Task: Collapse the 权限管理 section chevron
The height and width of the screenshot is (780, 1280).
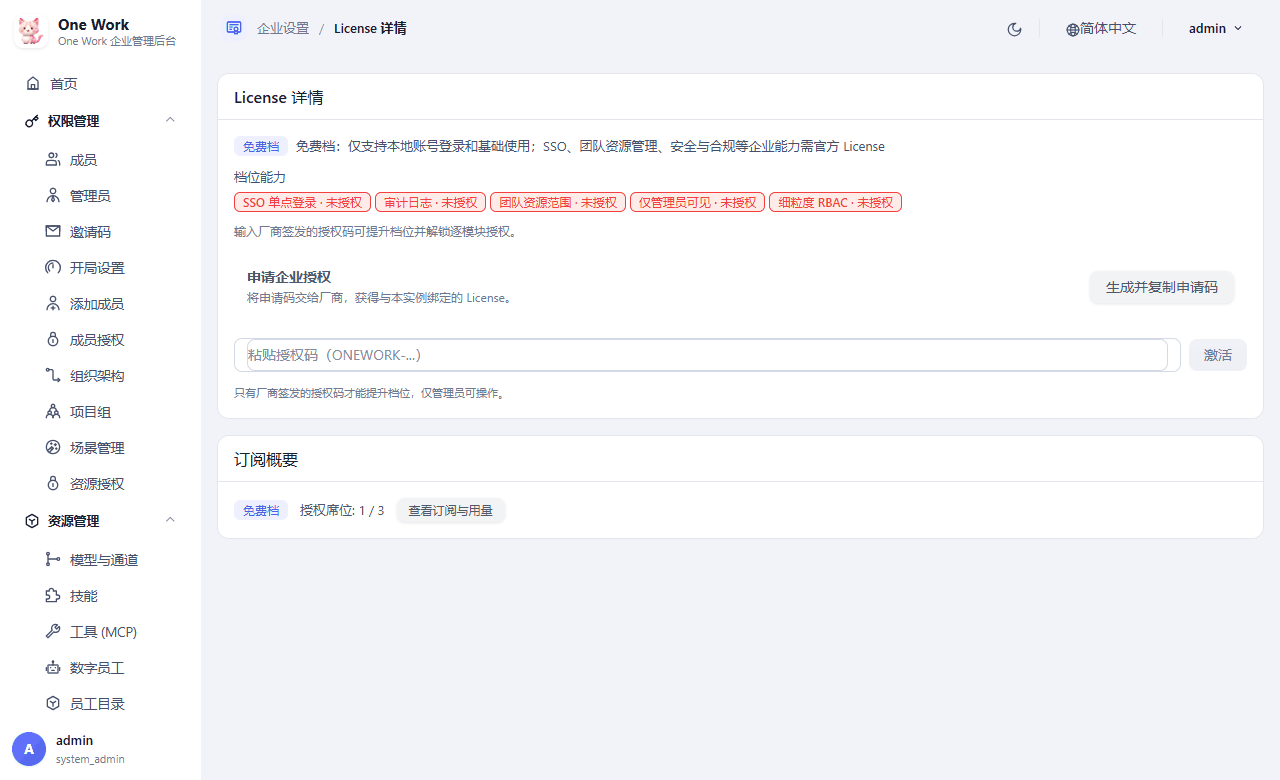Action: pyautogui.click(x=170, y=120)
